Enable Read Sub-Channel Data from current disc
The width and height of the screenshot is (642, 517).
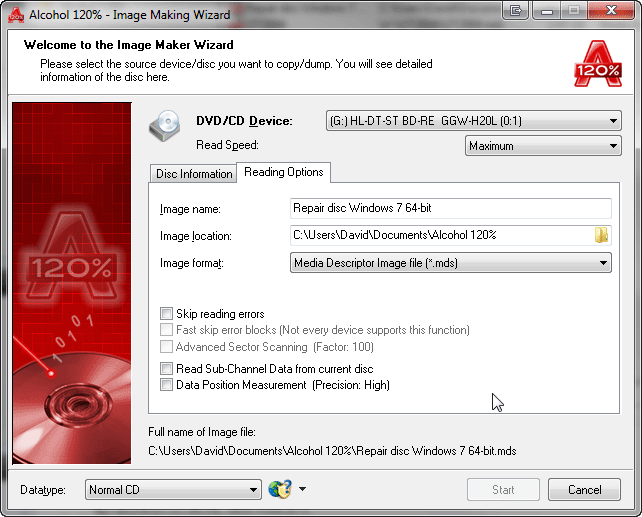pos(166,368)
